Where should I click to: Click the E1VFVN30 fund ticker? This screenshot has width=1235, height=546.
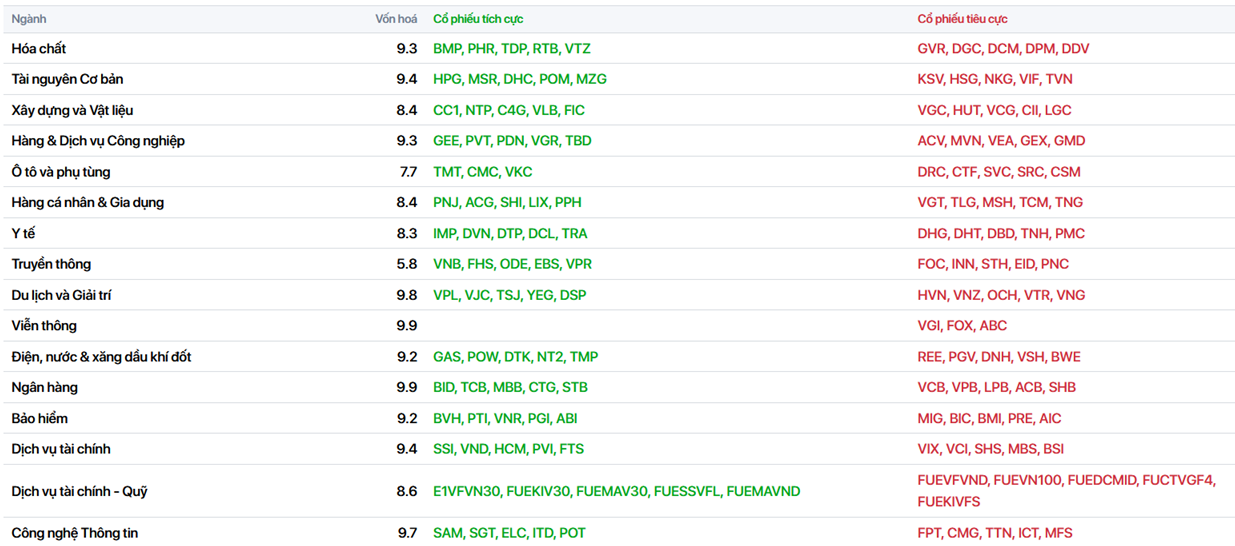pos(466,492)
